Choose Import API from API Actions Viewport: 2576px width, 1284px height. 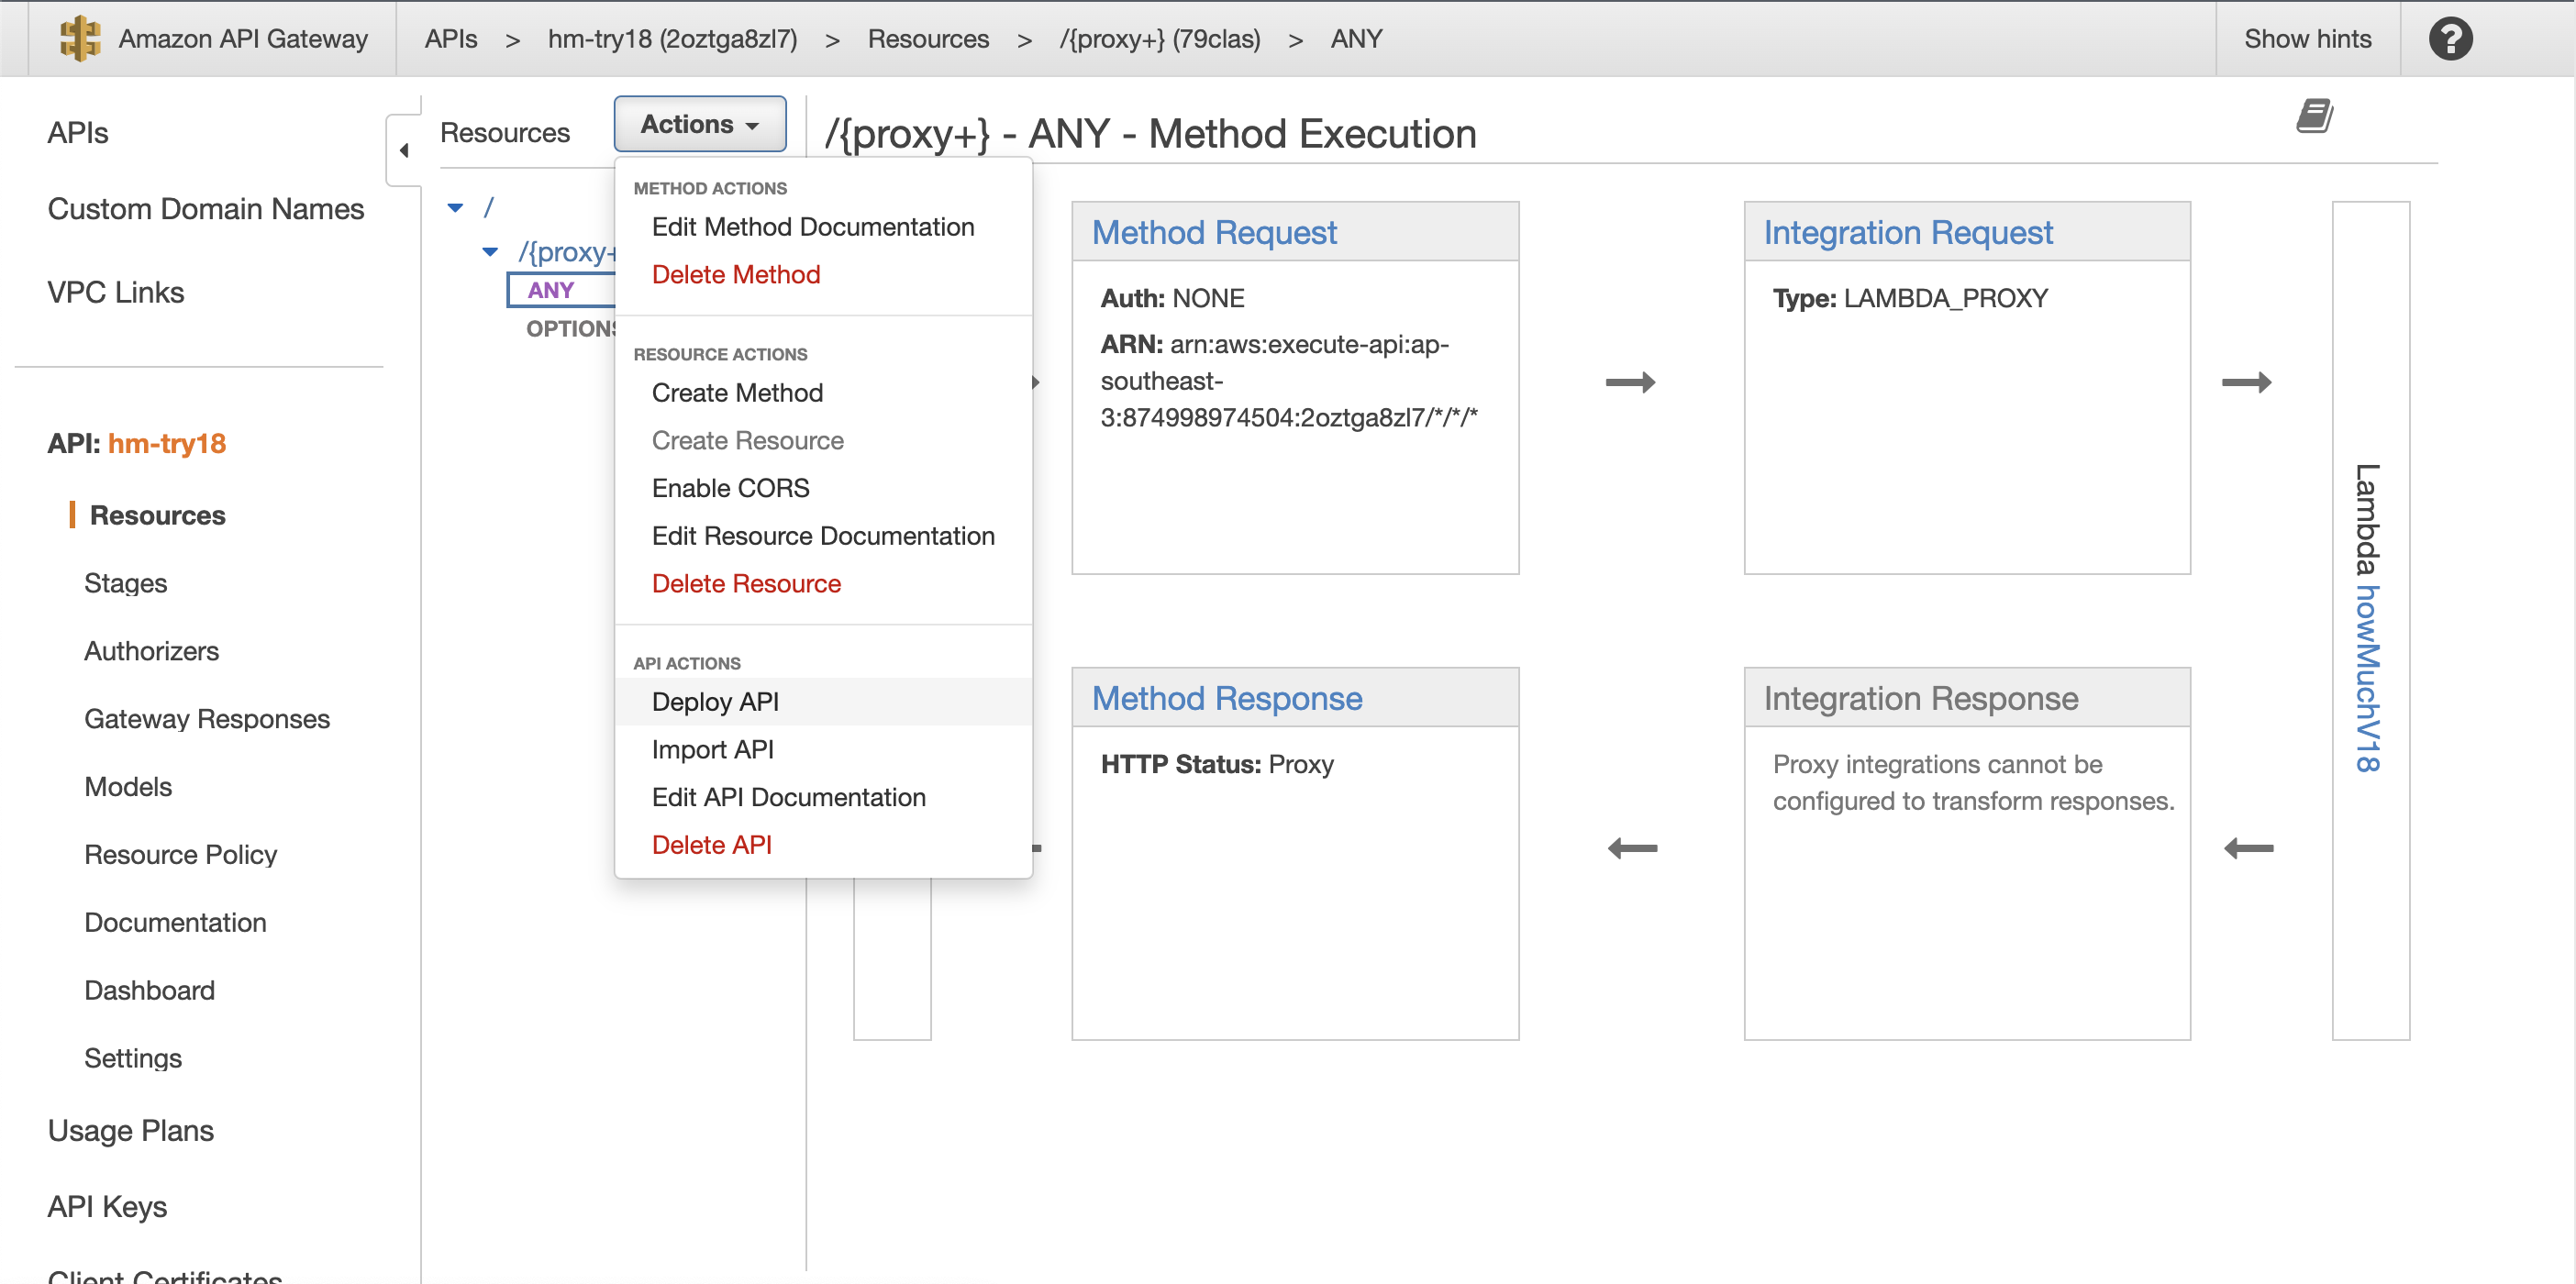(x=712, y=748)
